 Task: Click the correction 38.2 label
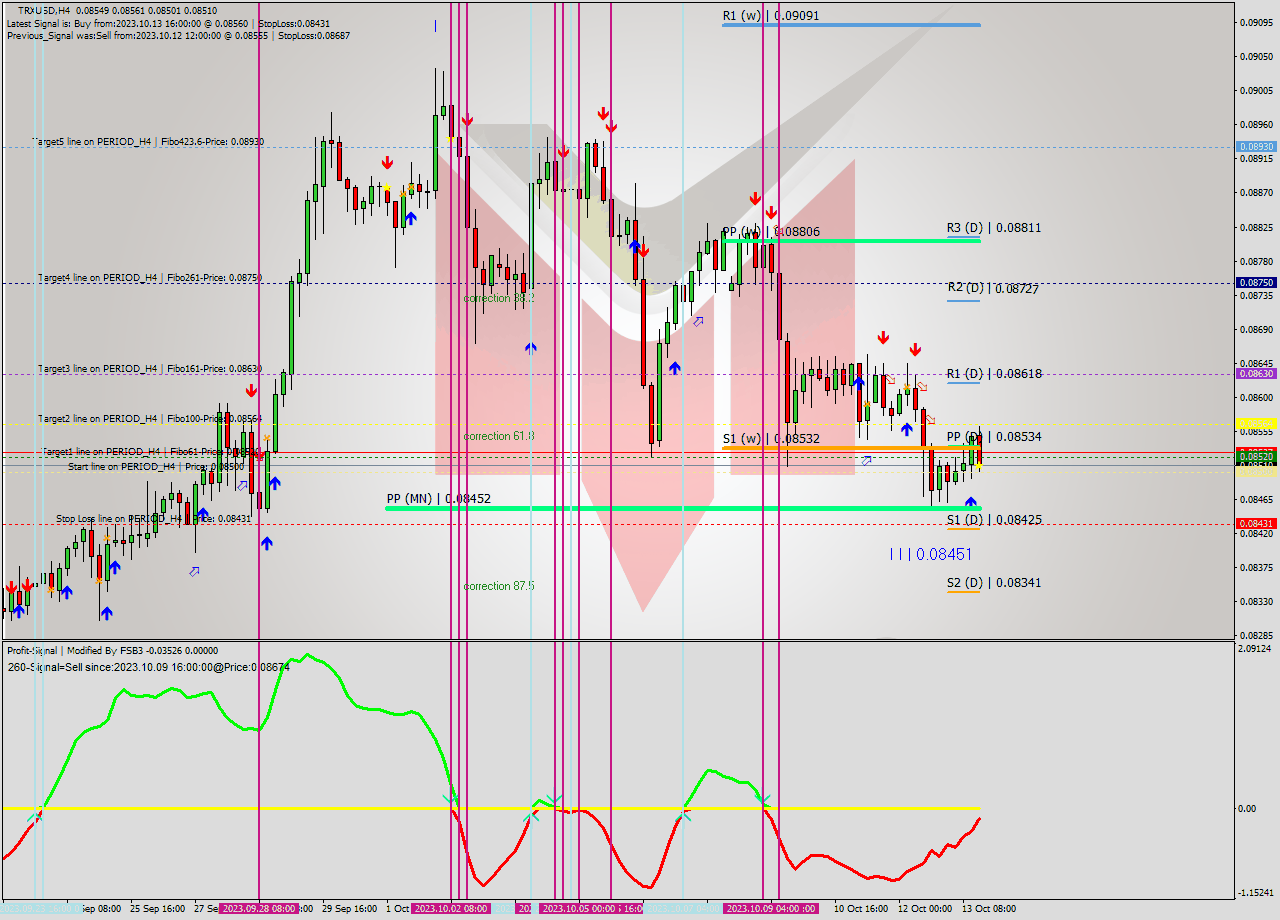(499, 298)
